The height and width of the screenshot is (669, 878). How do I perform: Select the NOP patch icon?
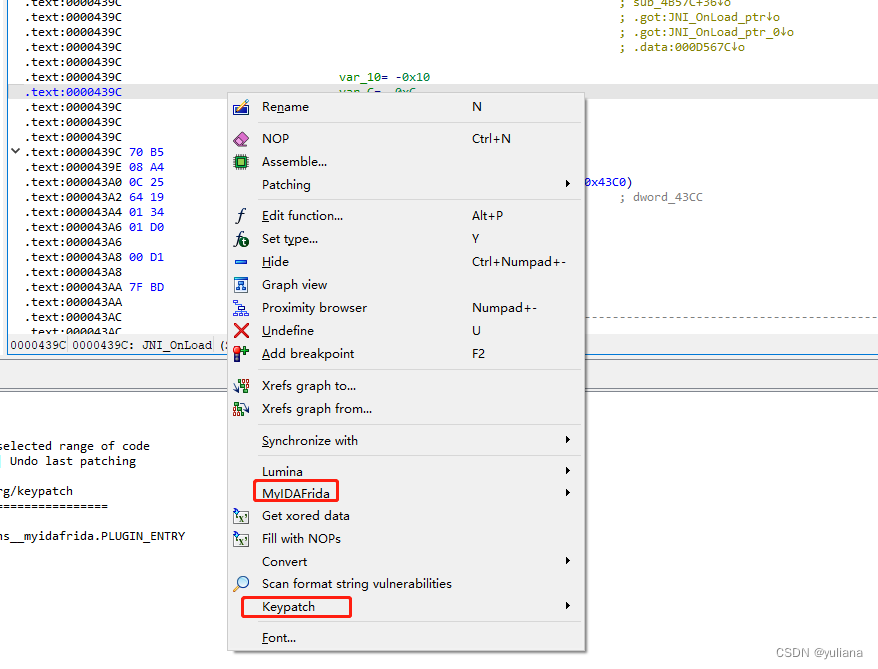pyautogui.click(x=240, y=138)
